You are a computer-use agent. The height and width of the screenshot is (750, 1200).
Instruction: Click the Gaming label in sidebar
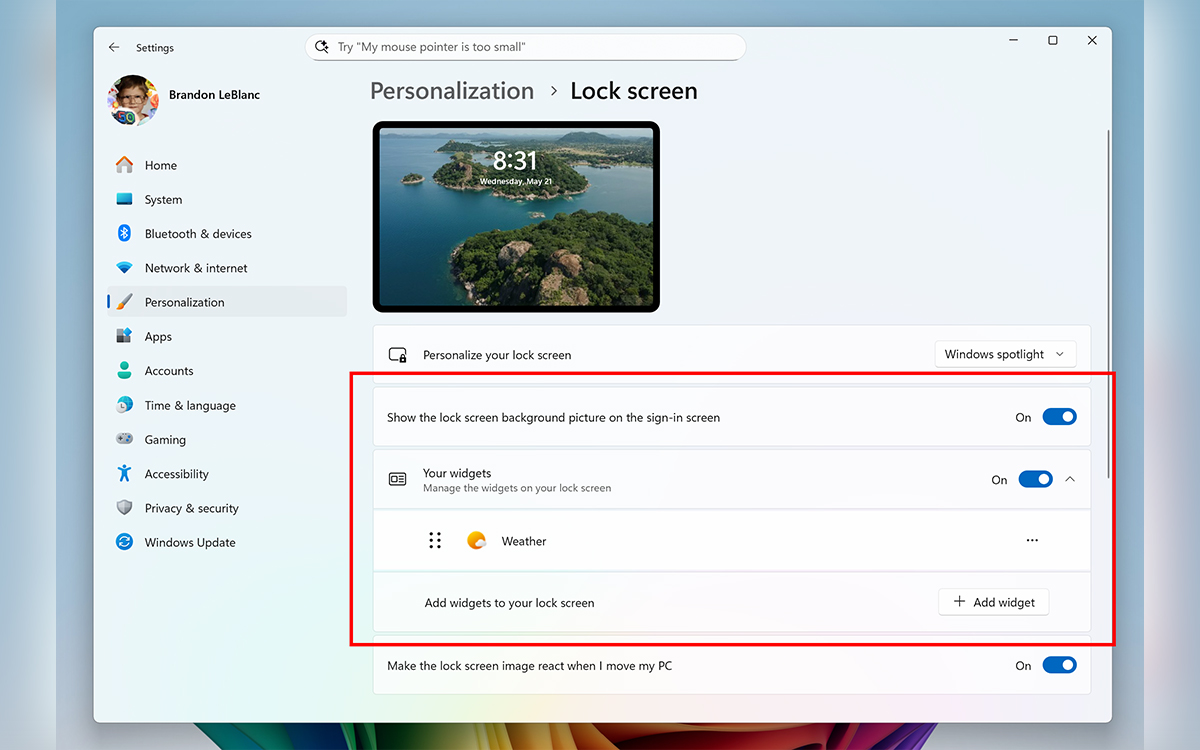(165, 439)
